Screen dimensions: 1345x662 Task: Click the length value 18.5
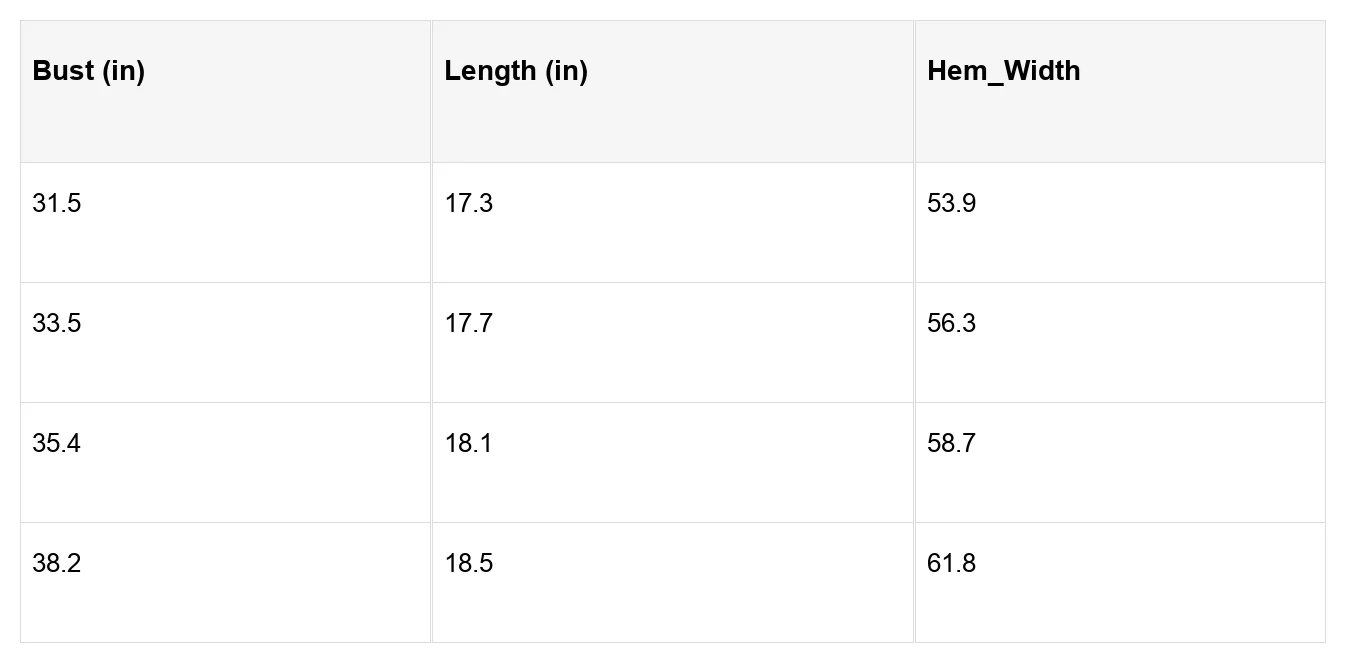(x=468, y=564)
